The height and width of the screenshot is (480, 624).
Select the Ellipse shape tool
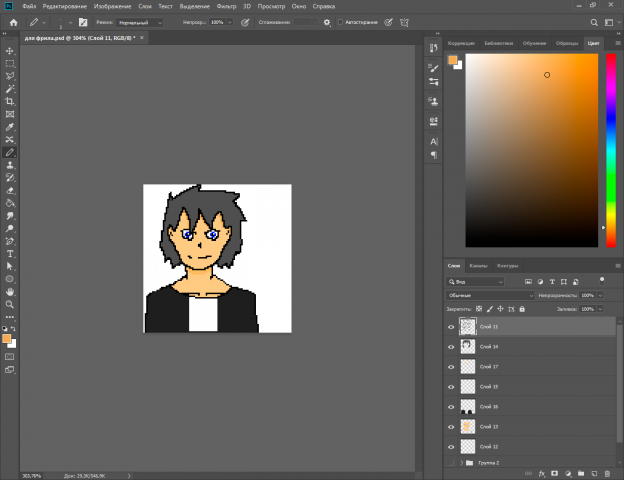pos(10,279)
